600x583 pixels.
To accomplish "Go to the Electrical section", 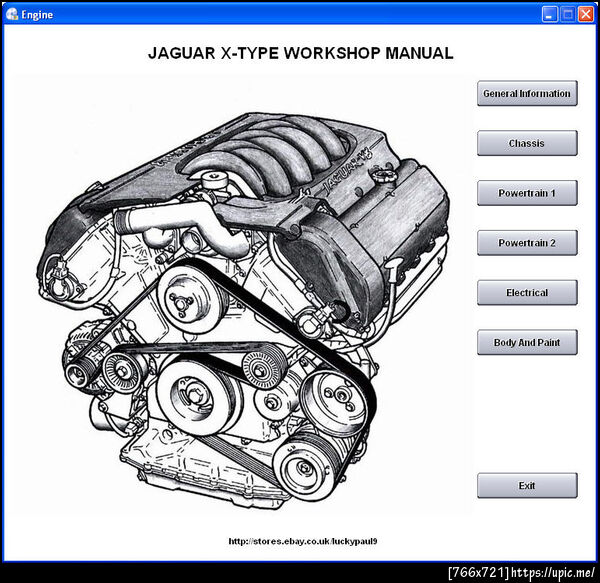I will point(527,292).
